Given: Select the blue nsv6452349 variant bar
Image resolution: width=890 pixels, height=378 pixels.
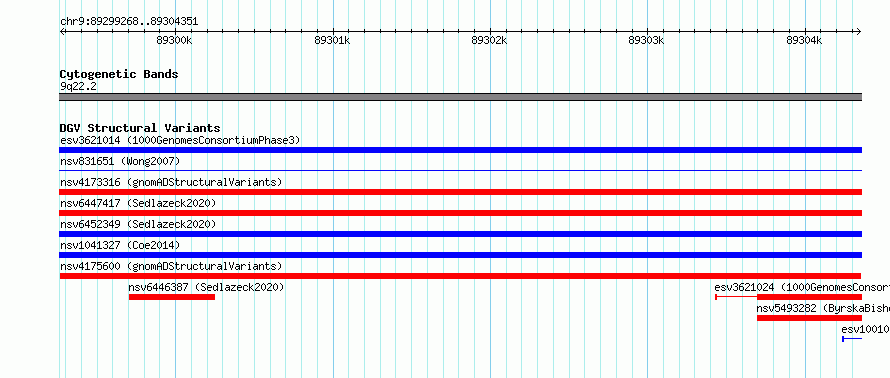Looking at the screenshot, I should point(460,234).
